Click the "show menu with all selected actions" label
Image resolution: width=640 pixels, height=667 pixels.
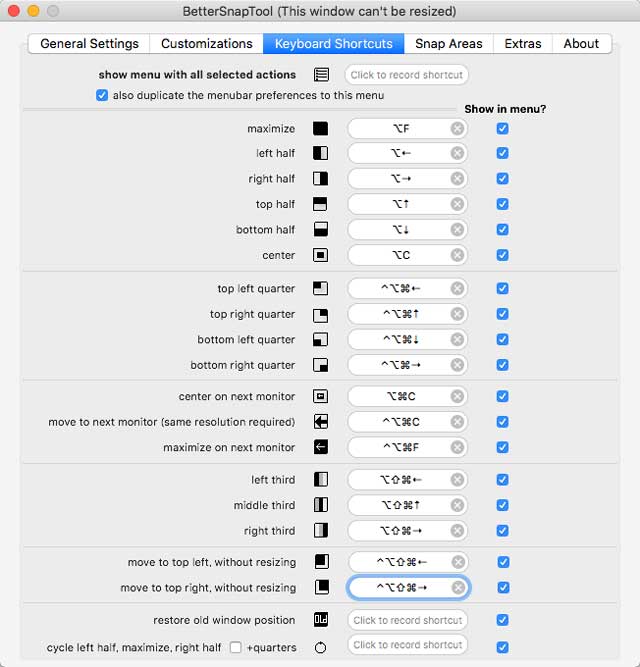pos(197,75)
